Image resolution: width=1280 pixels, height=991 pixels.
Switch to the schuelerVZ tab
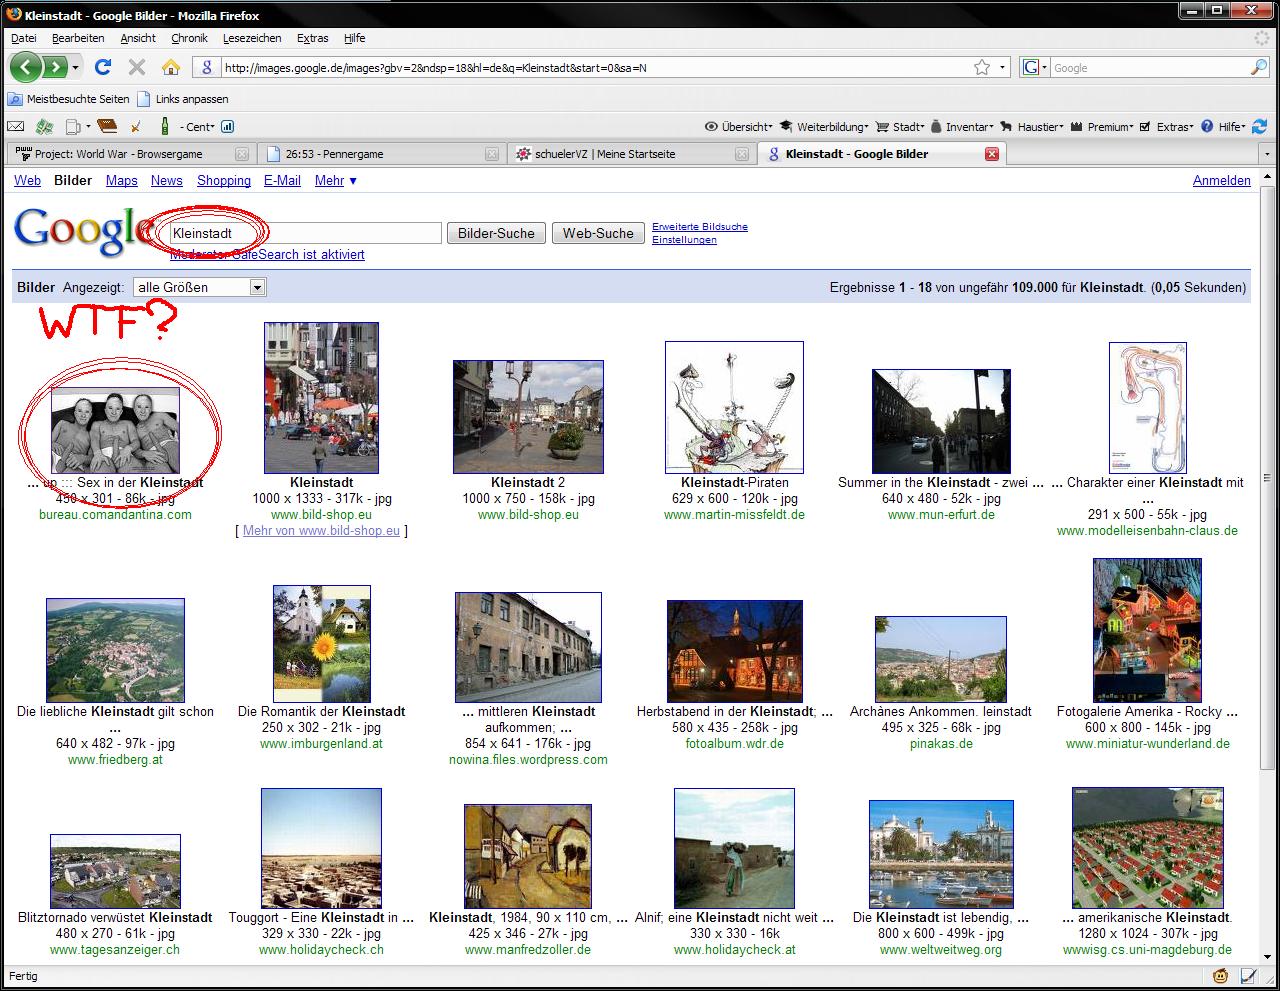[630, 154]
